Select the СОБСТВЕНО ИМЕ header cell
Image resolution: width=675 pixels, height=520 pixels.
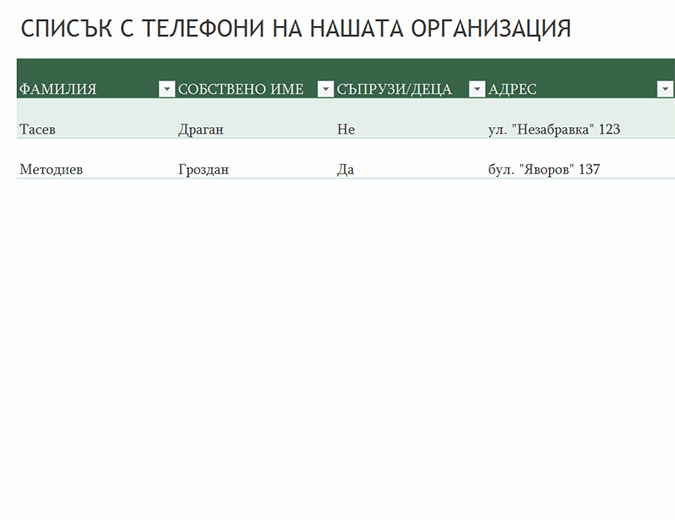(241, 89)
